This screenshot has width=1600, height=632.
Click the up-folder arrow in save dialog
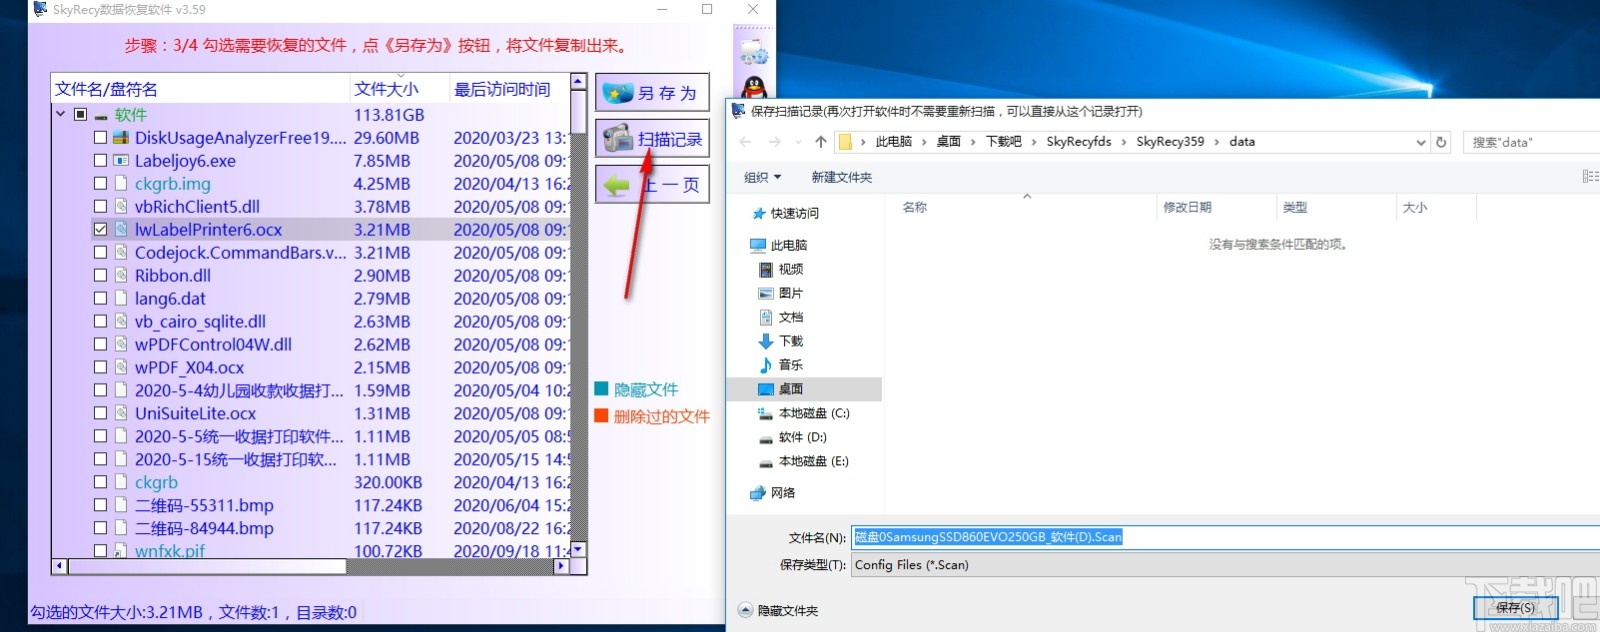(x=821, y=142)
